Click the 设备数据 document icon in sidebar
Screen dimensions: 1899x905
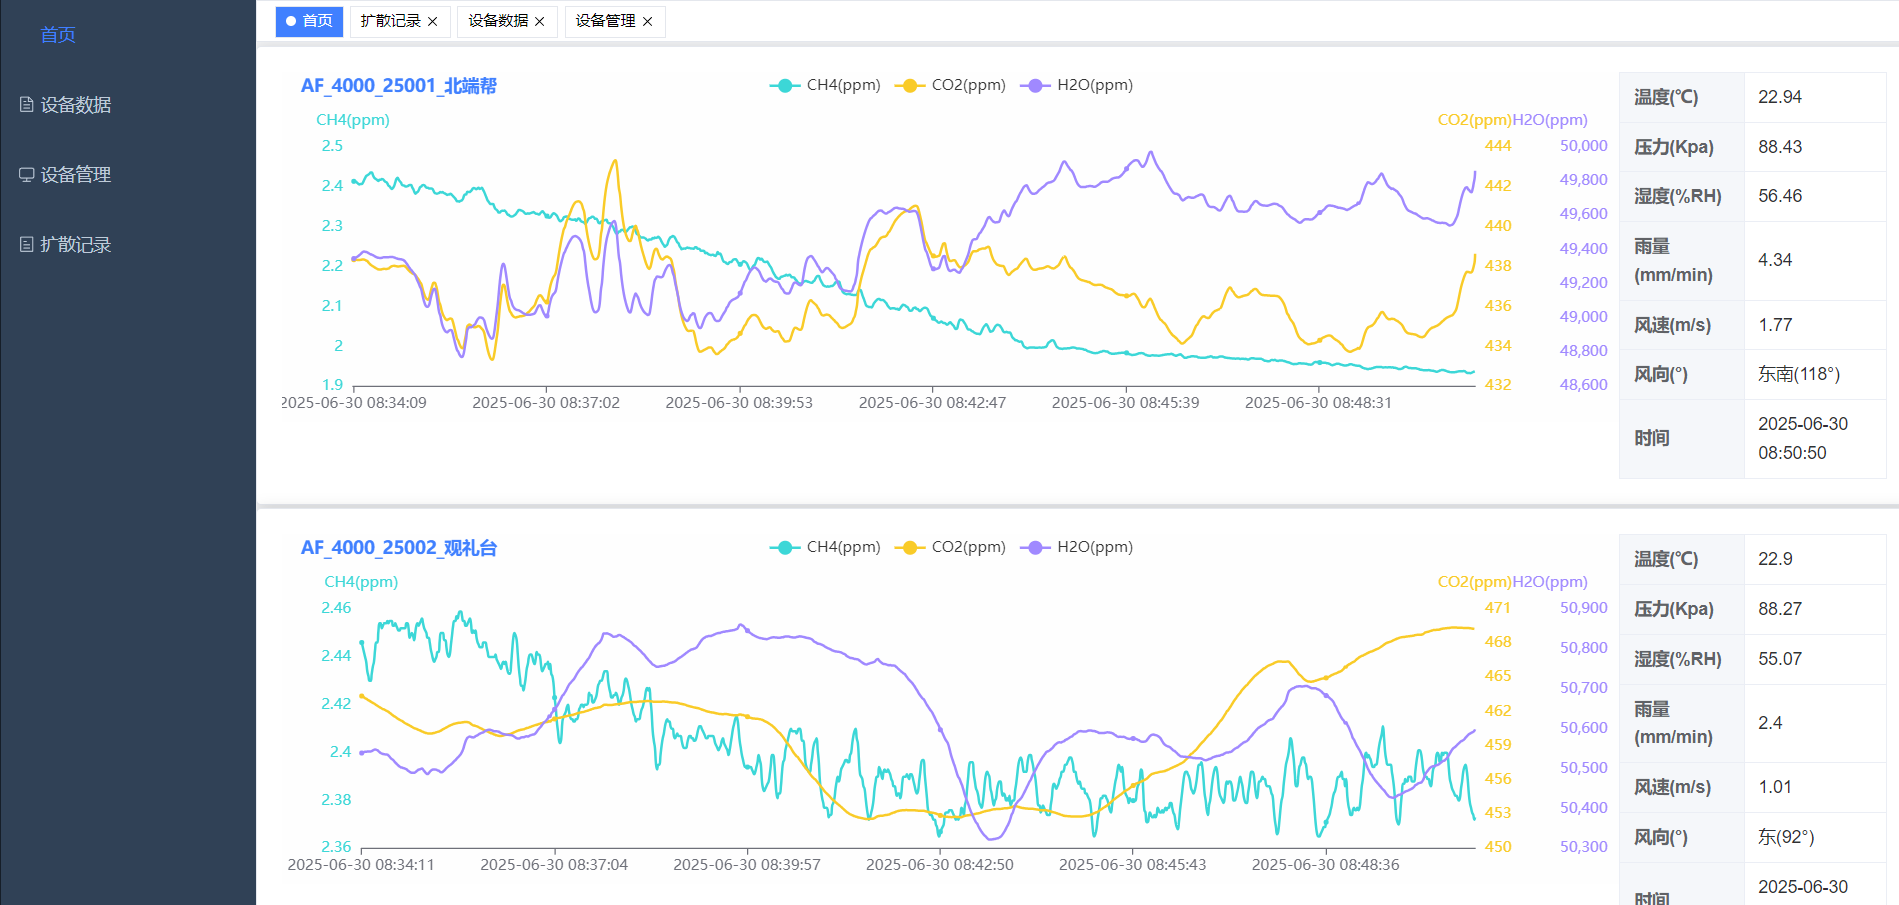click(x=27, y=104)
